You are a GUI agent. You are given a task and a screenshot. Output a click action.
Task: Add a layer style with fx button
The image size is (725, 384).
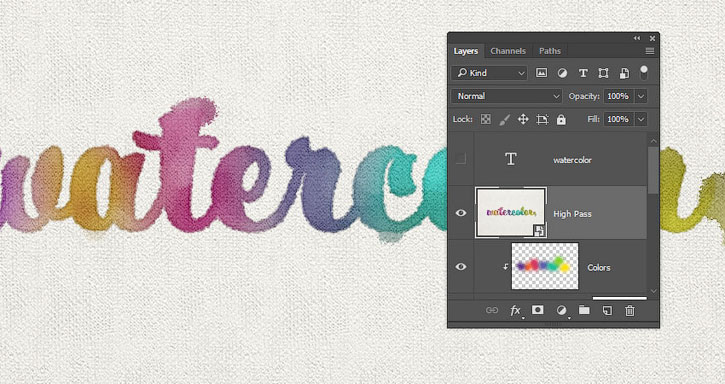(x=515, y=310)
